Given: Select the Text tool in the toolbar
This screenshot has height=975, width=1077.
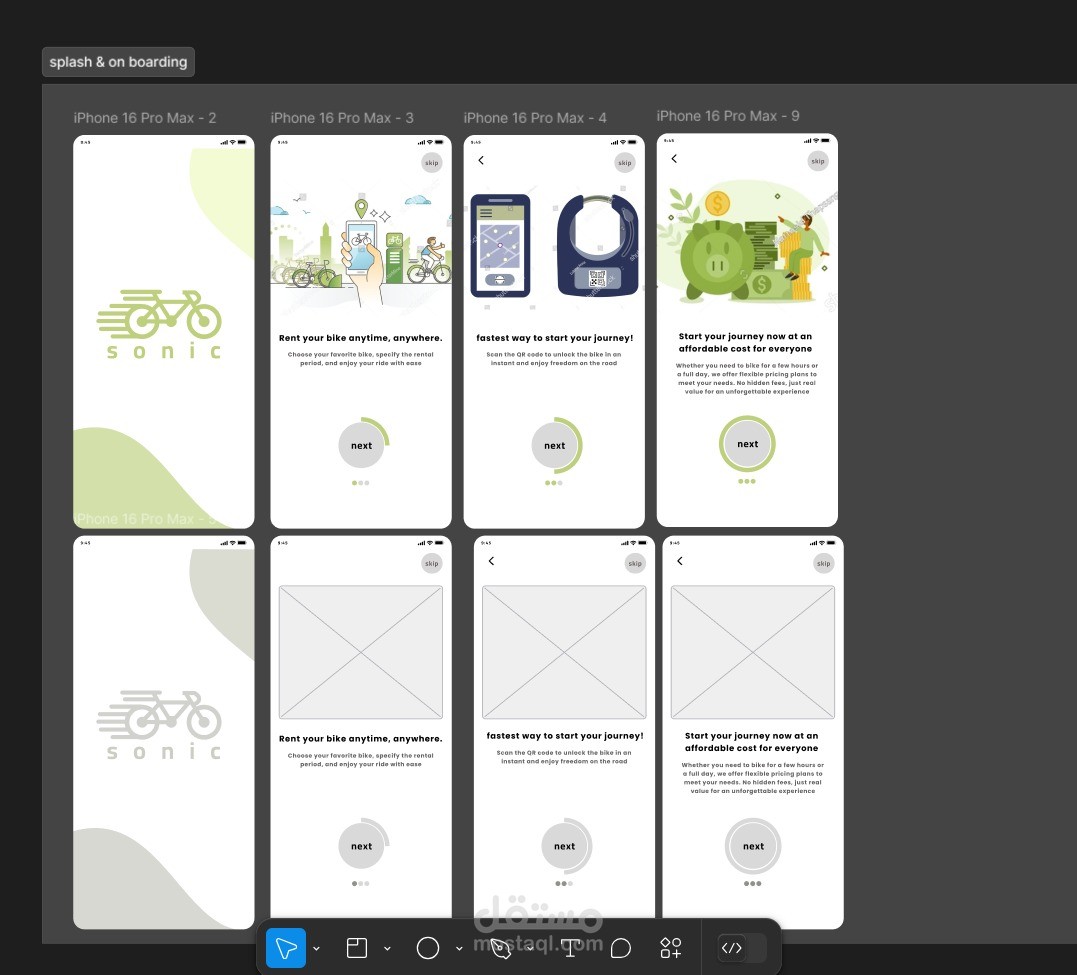Looking at the screenshot, I should tap(569, 948).
